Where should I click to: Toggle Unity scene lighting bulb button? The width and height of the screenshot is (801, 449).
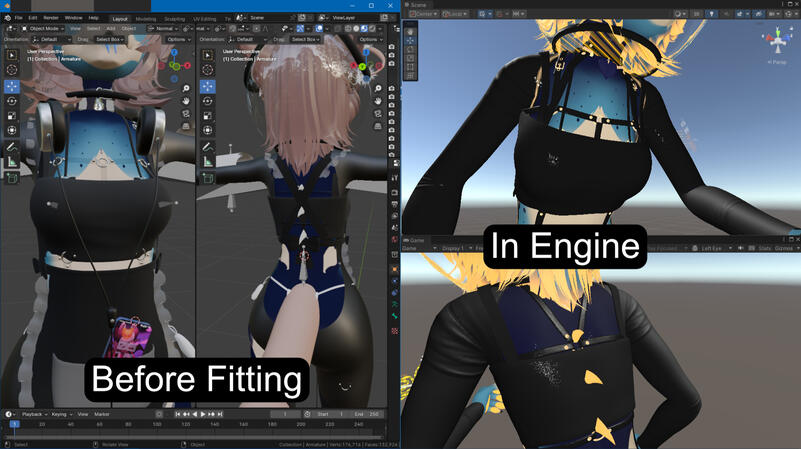coord(711,14)
